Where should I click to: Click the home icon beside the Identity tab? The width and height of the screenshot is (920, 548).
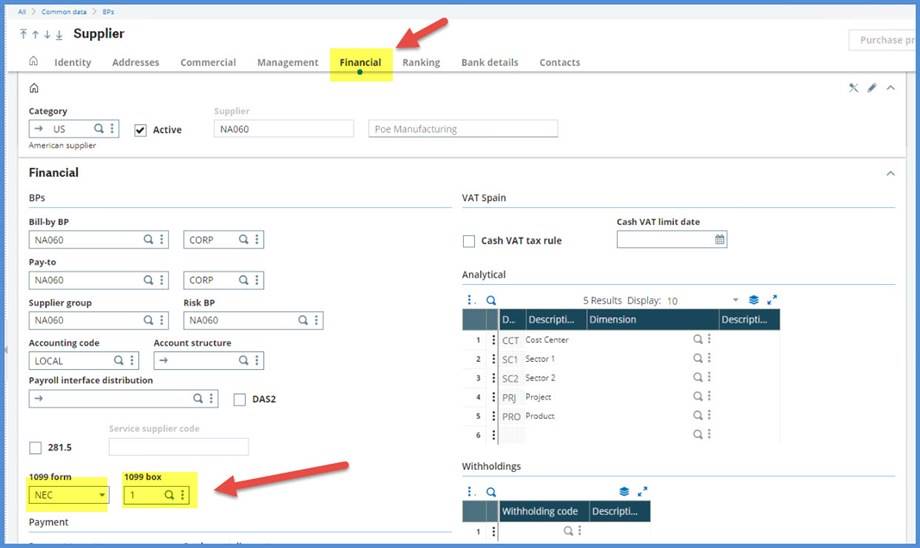tap(33, 61)
